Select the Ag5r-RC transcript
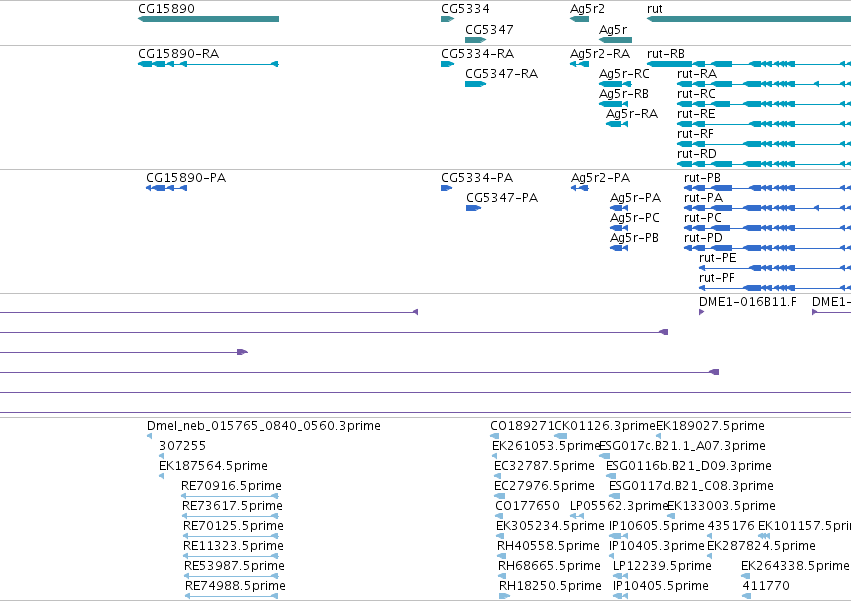Viewport: 851px width, 601px height. pos(615,84)
